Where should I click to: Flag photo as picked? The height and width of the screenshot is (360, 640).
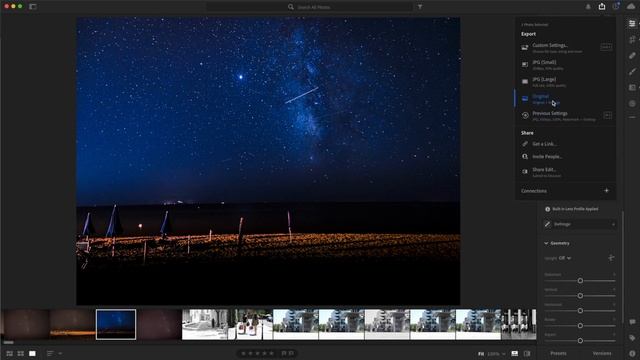284,353
